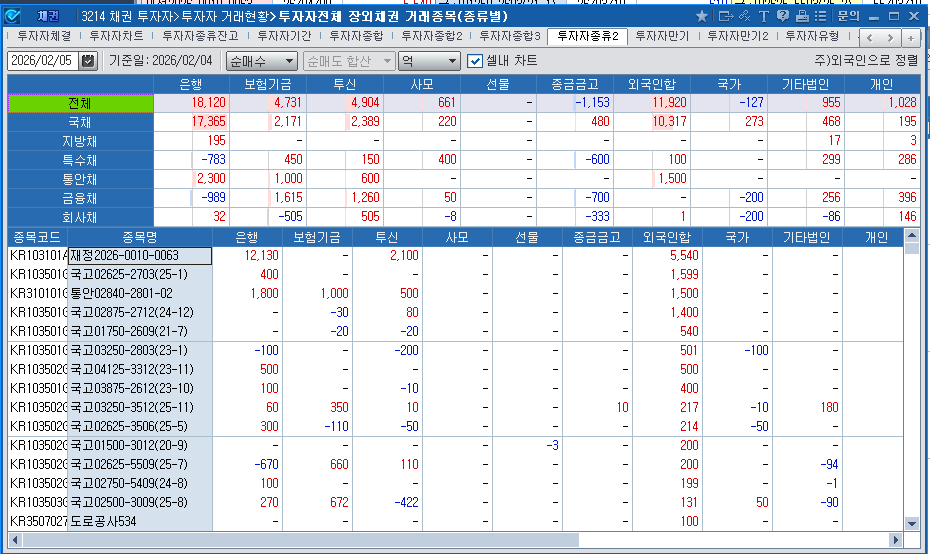
Task: Select the 지방채 row header
Action: point(80,141)
